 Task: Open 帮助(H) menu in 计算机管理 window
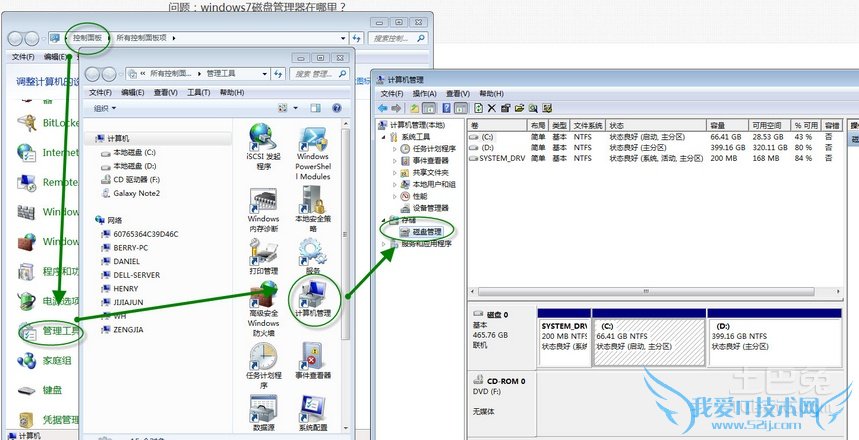coord(491,94)
